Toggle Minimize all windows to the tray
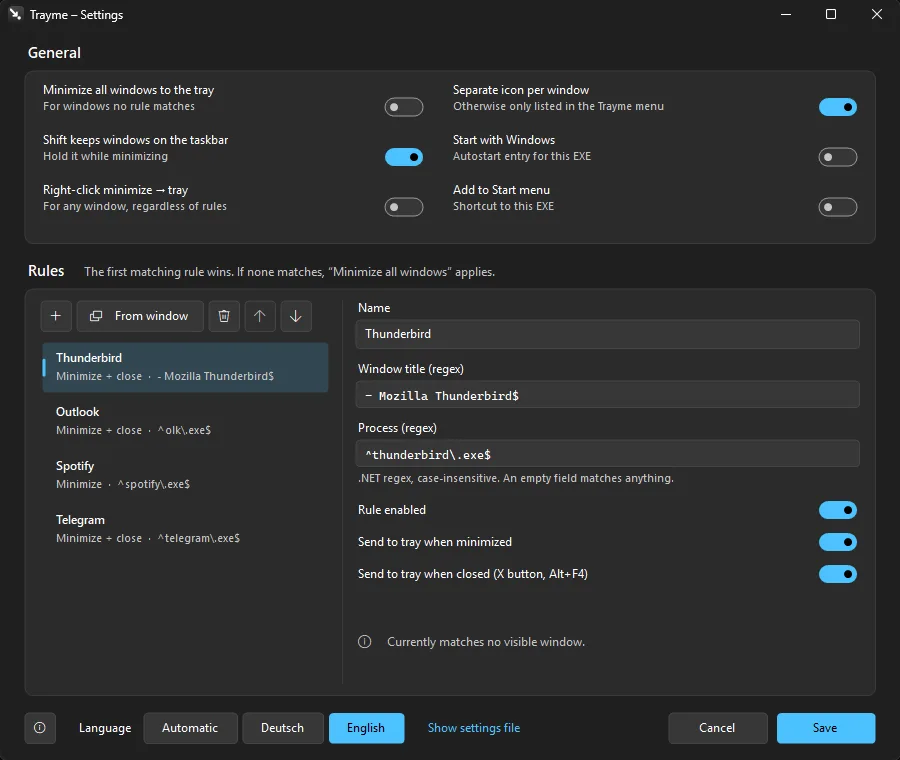Viewport: 900px width, 760px height. 404,107
